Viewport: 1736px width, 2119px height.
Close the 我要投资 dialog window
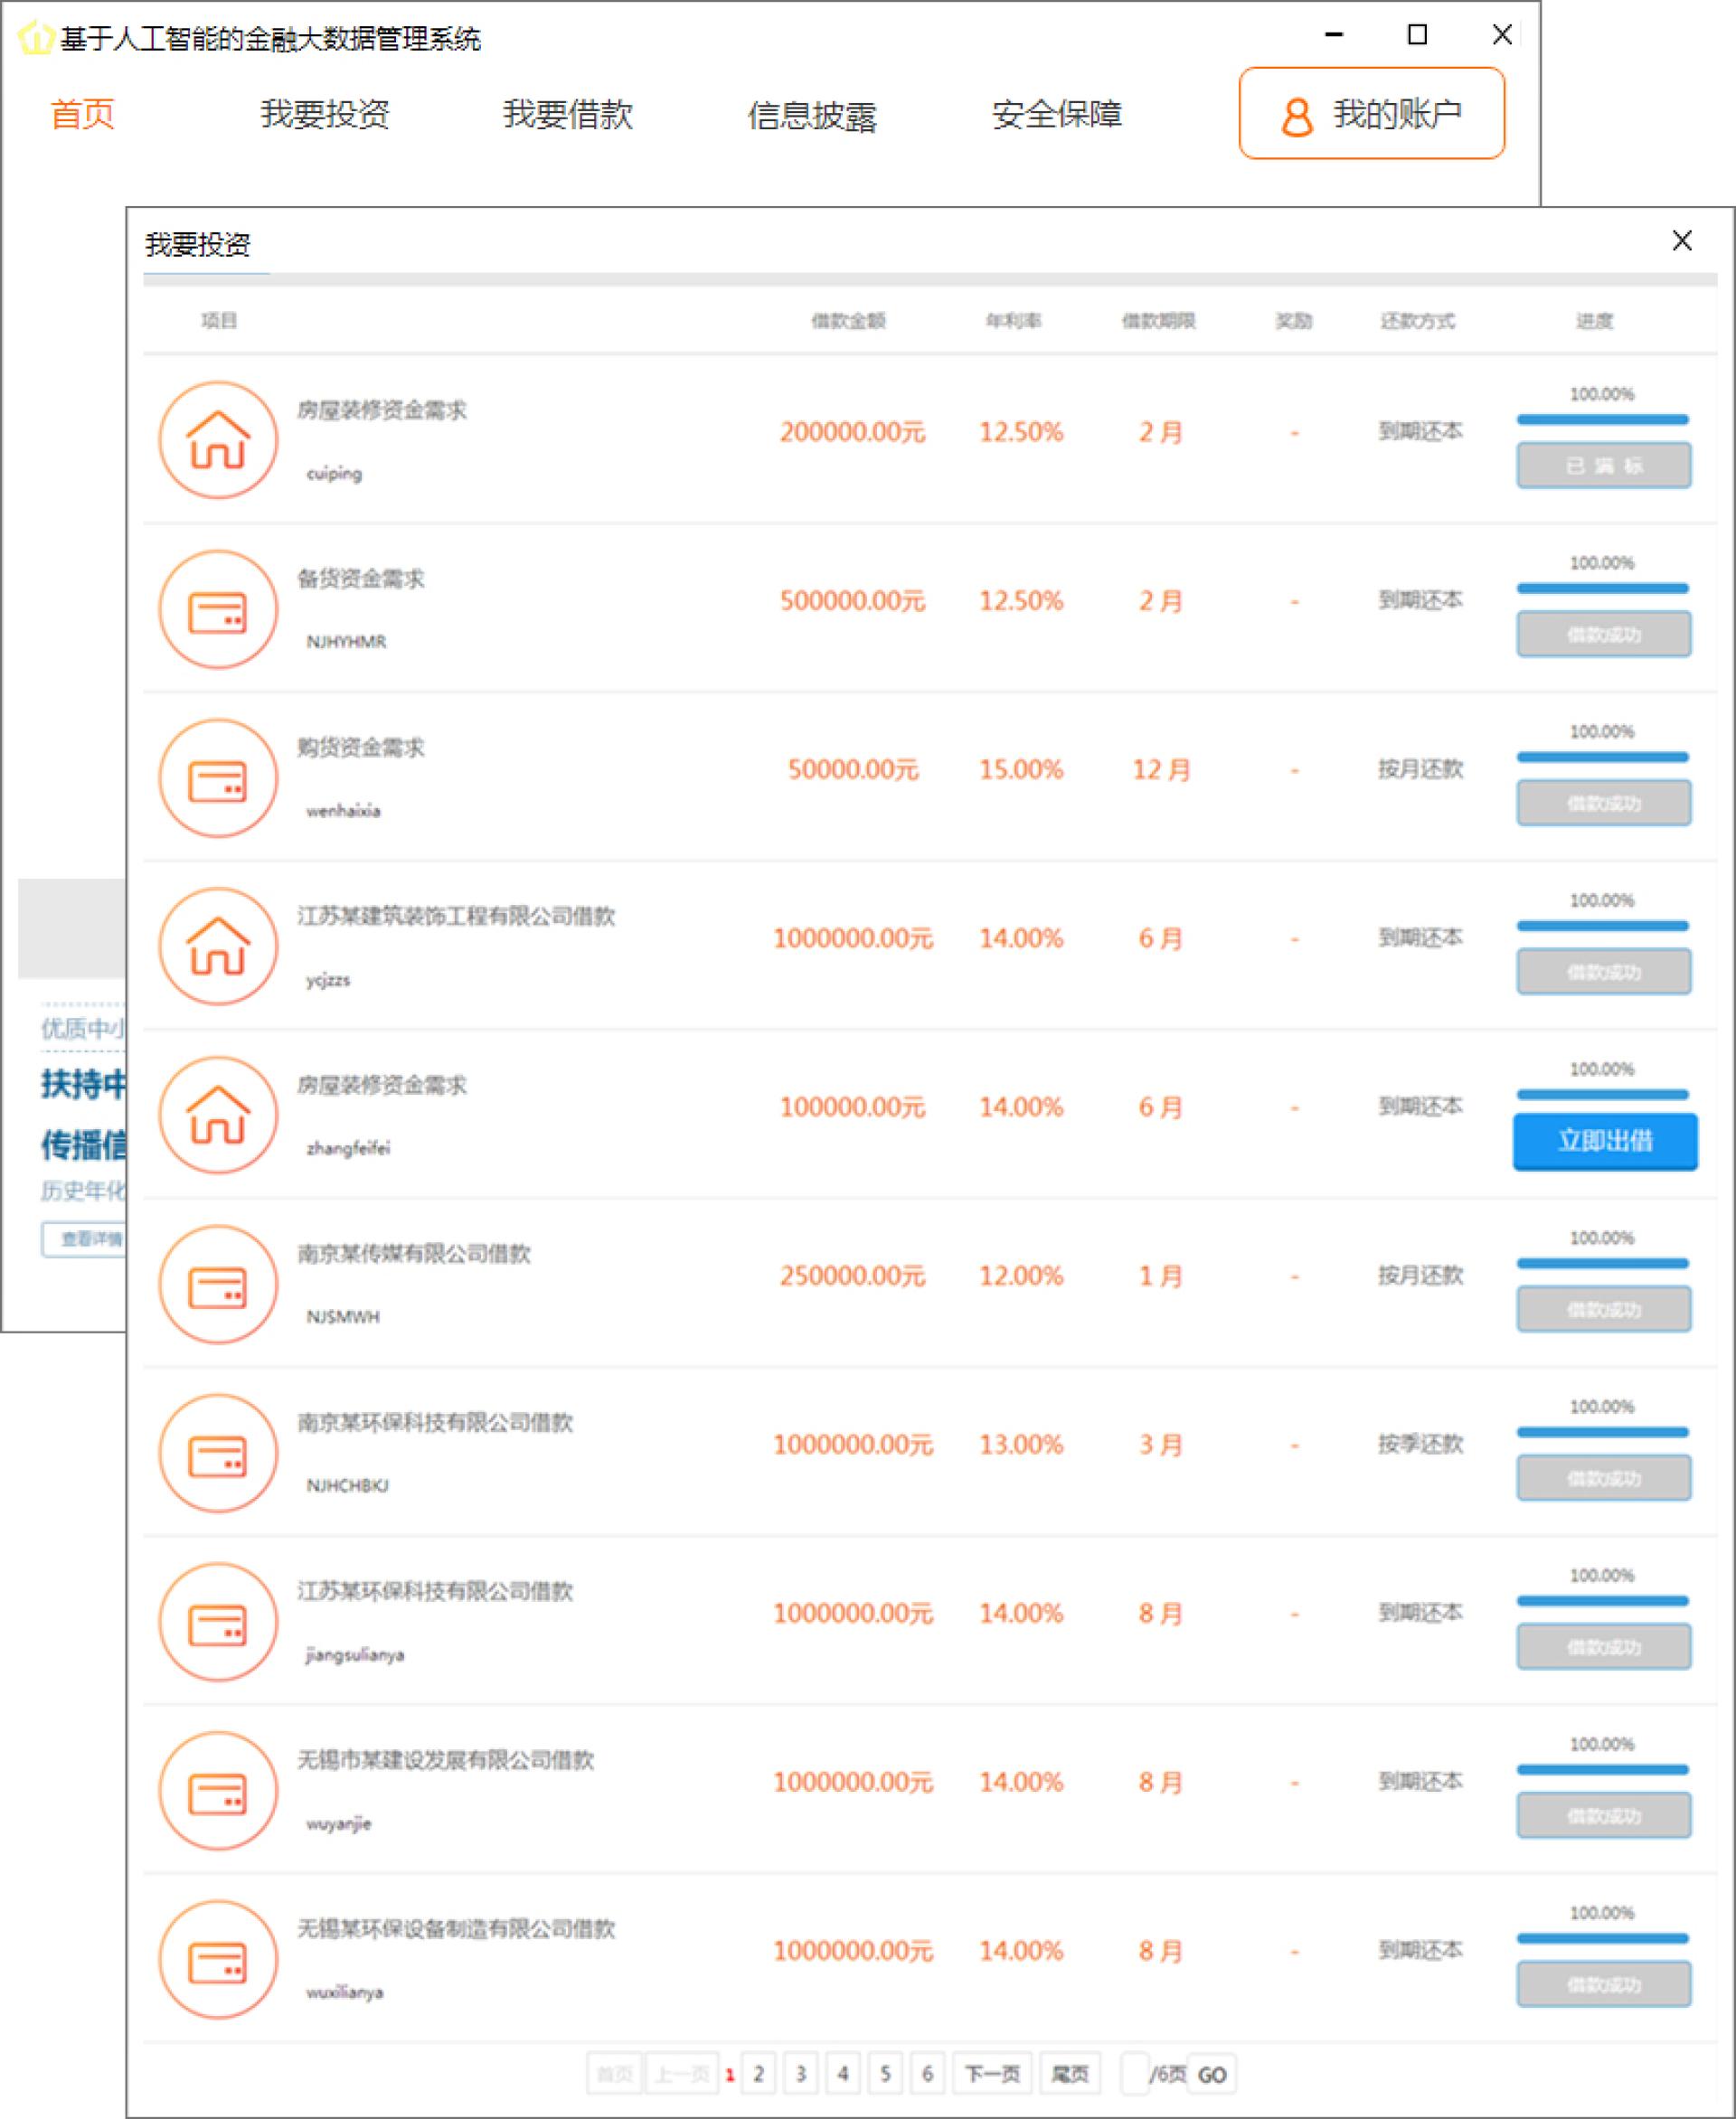click(x=1682, y=240)
